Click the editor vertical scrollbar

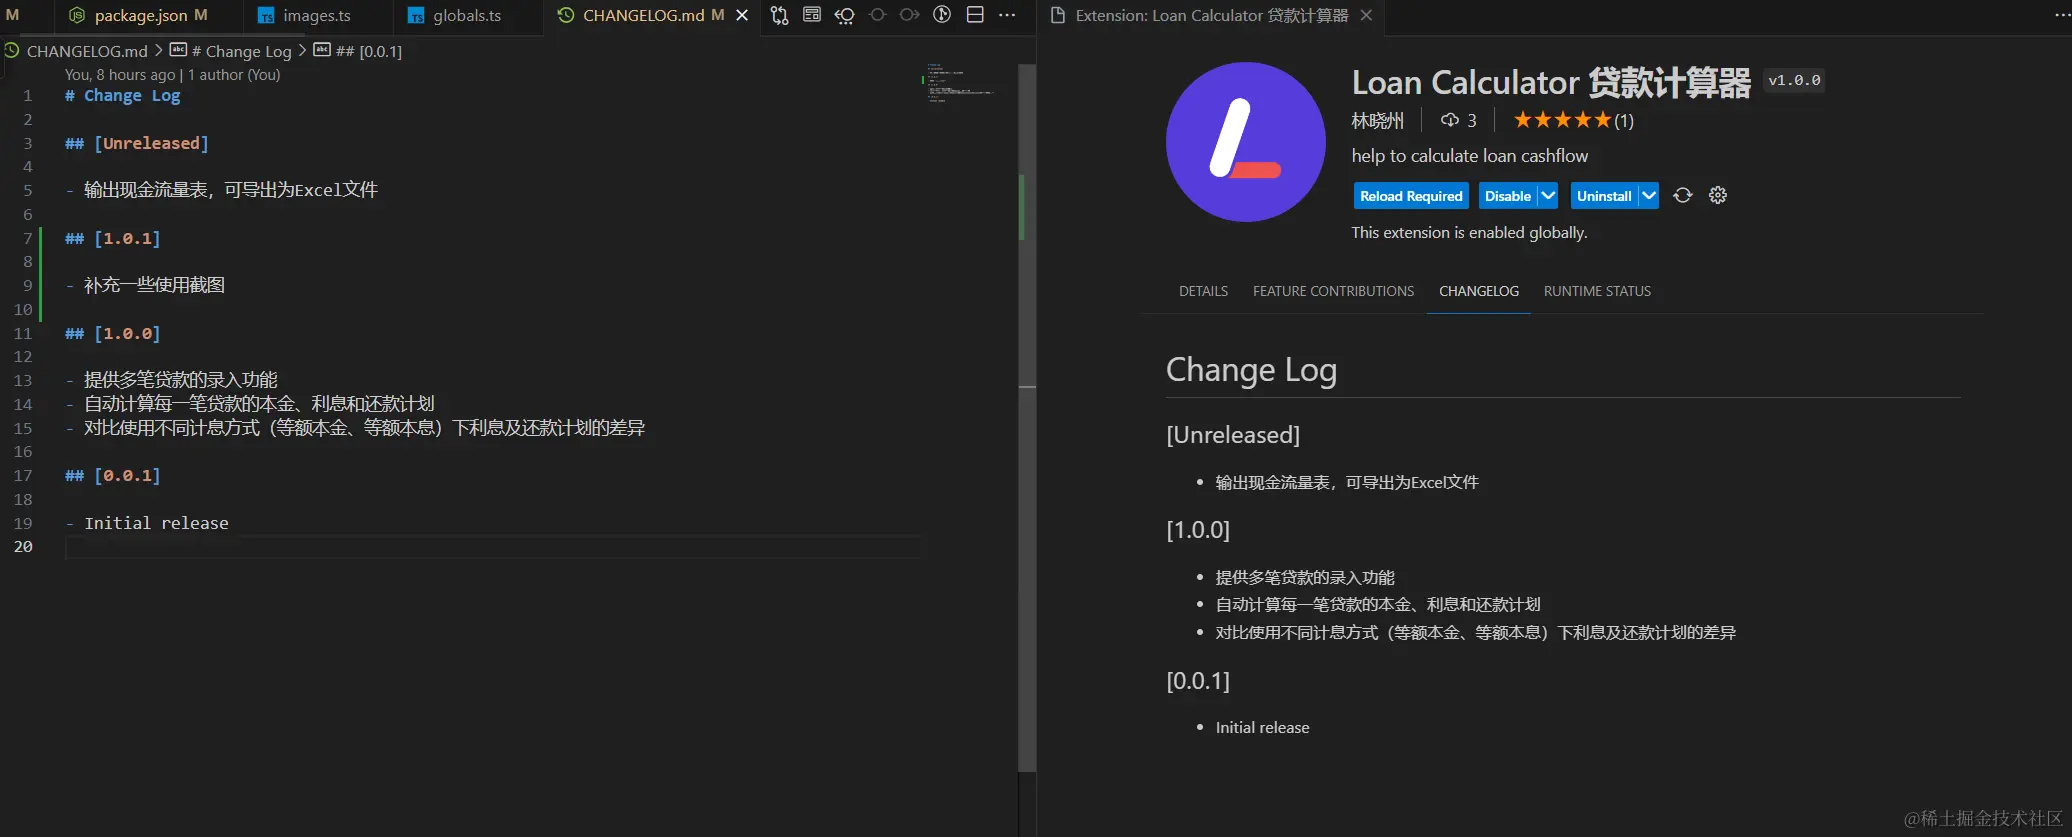[x=1027, y=418]
